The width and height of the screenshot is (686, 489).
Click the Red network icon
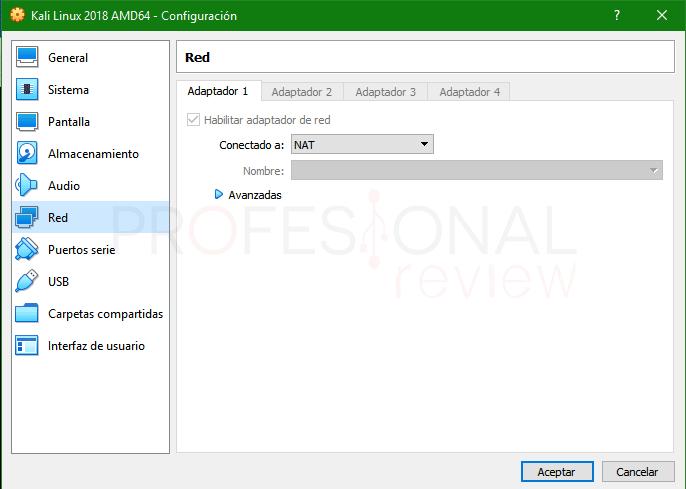[x=26, y=217]
